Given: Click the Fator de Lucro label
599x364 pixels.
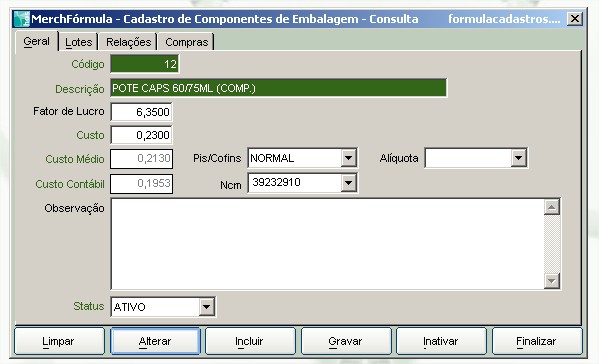Looking at the screenshot, I should pos(69,111).
